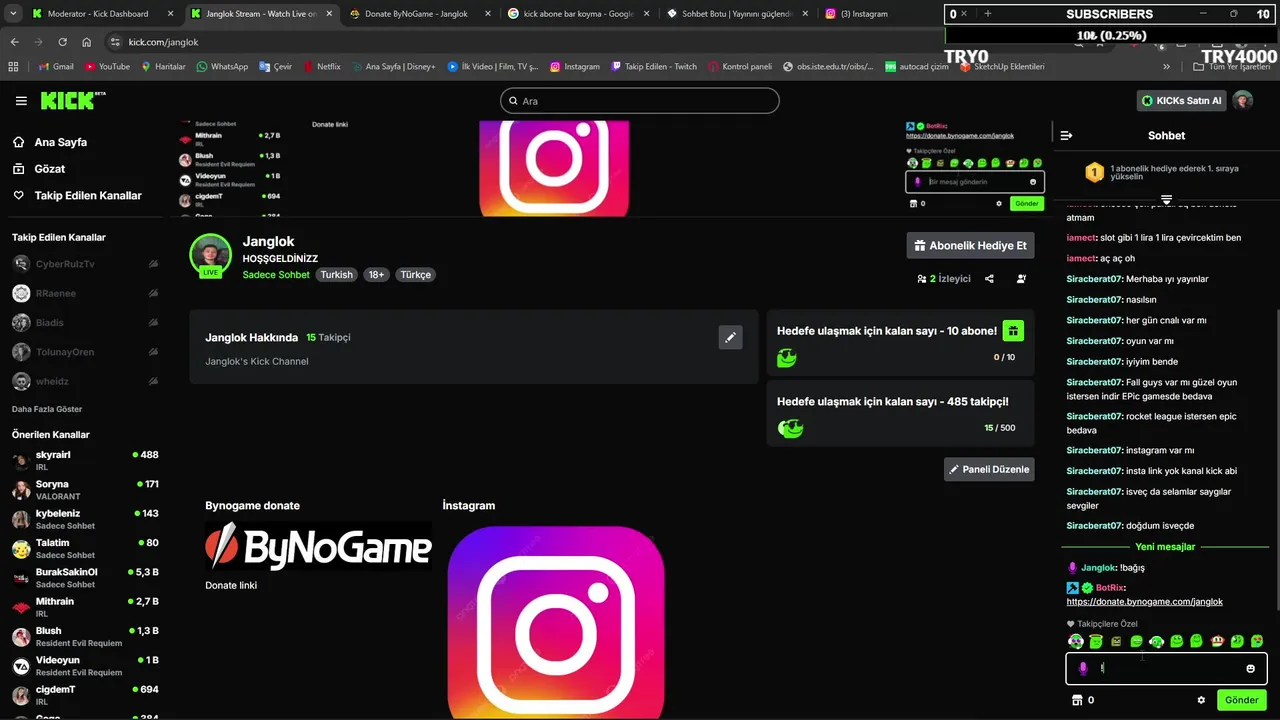The image size is (1280, 720).
Task: Click the Gönder send button in chat
Action: 1241,700
